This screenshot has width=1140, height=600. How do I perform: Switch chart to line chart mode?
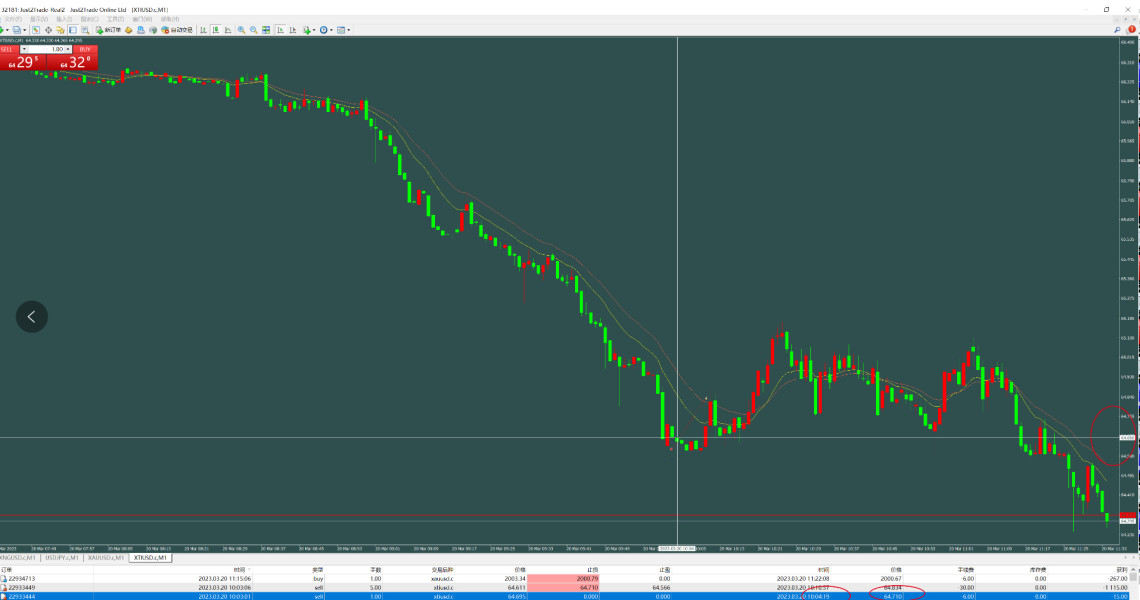point(228,30)
